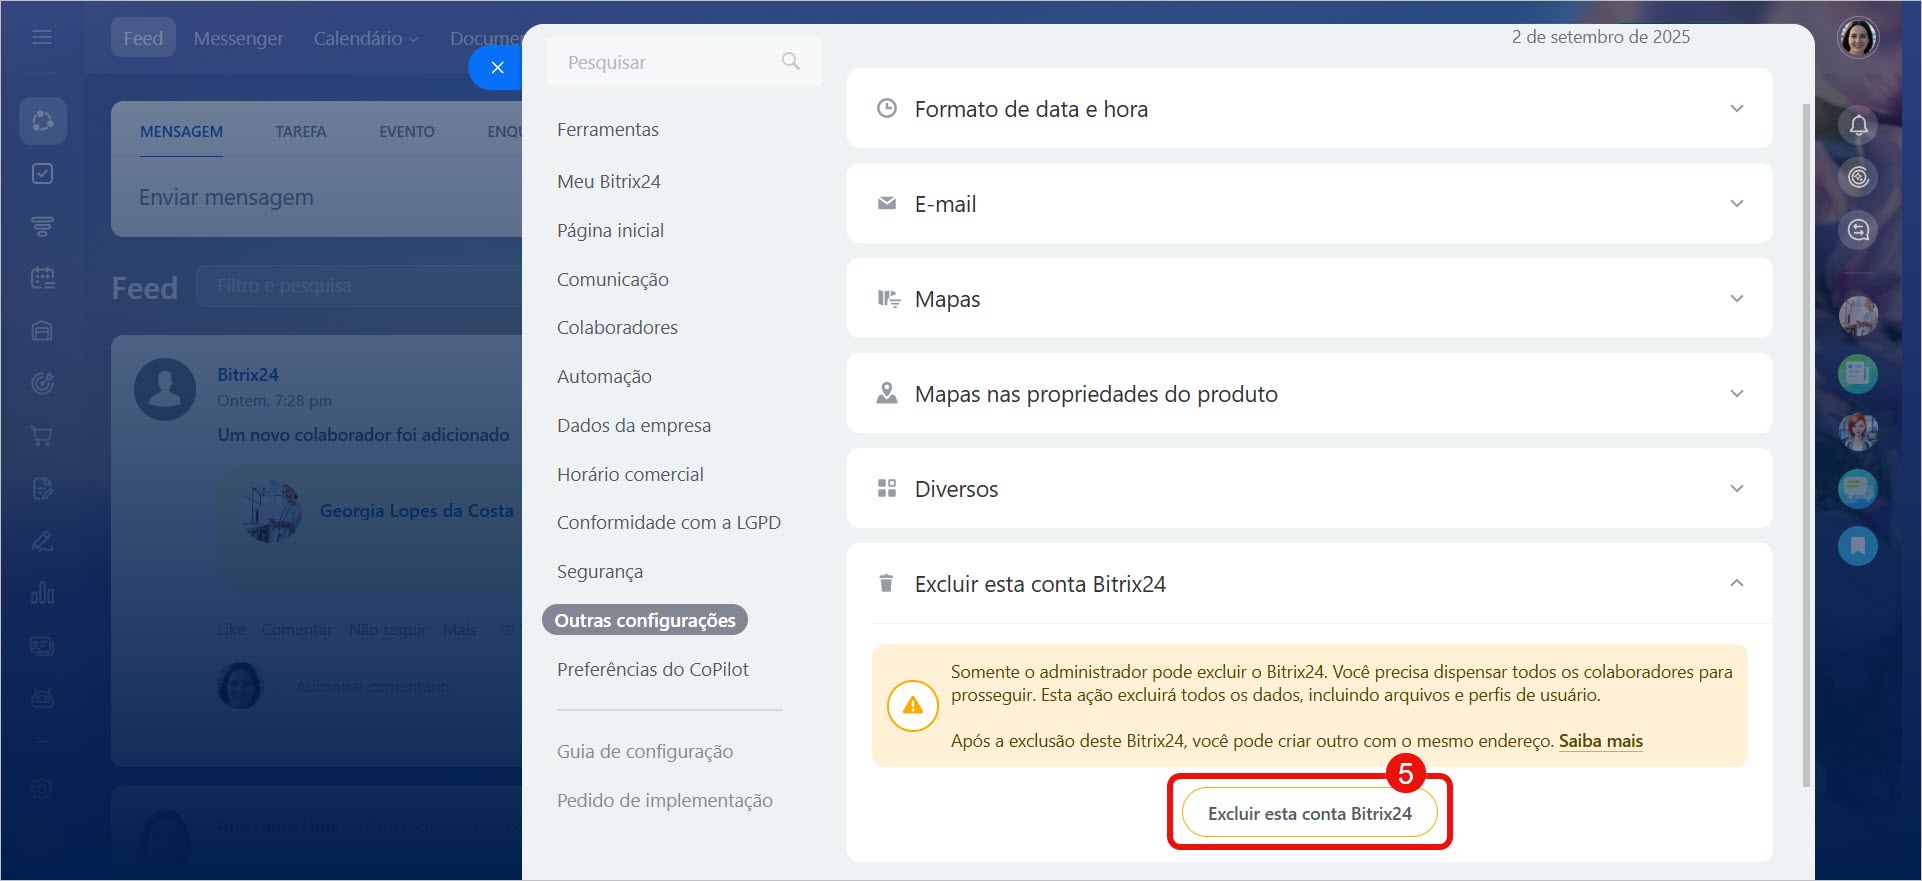The image size is (1922, 881).
Task: Open Pedido de implementação link
Action: point(665,800)
